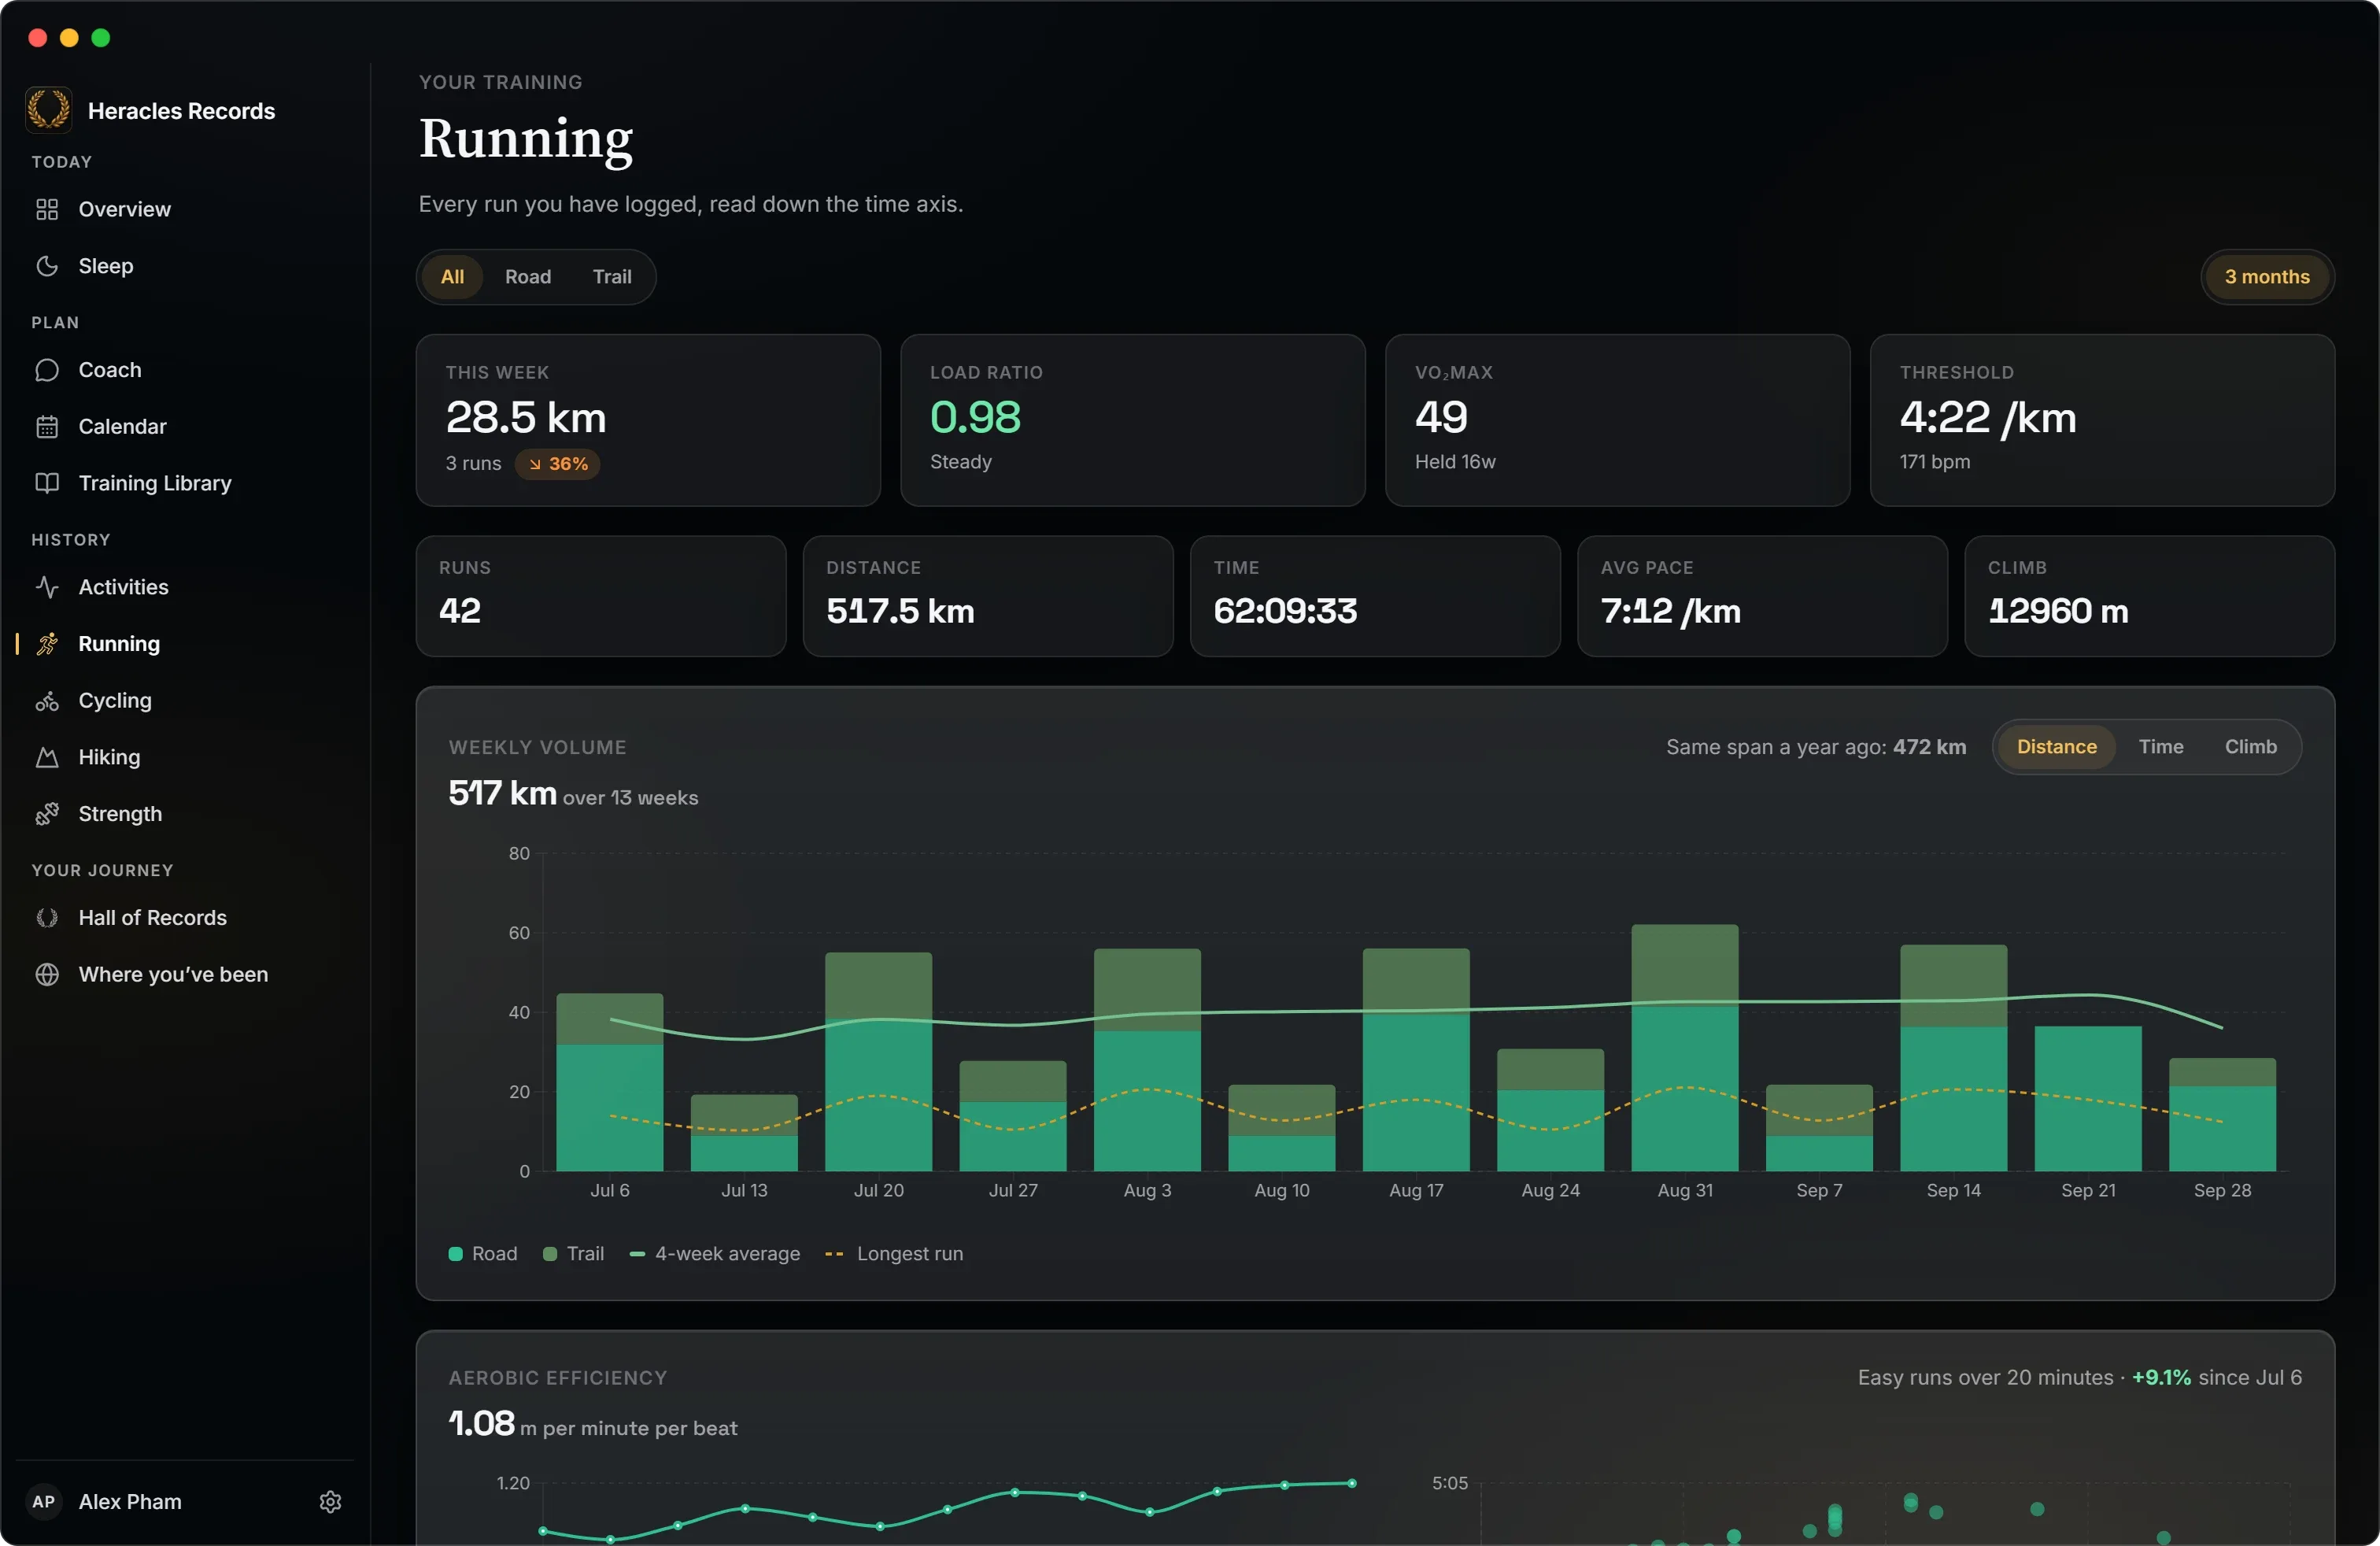This screenshot has height=1546, width=2380.
Task: Toggle the Road legend color swatch
Action: tap(456, 1254)
